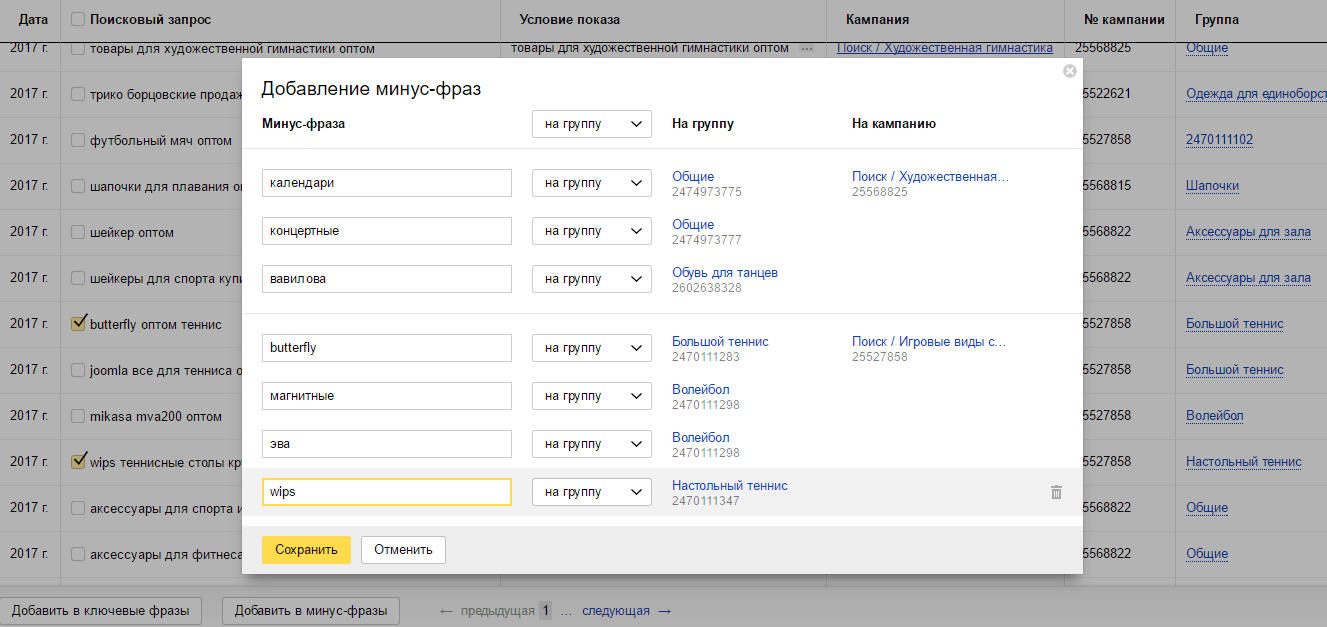Viewport: 1327px width, 627px height.
Task: Click Добавить в ключевые фразы button
Action: tap(101, 611)
